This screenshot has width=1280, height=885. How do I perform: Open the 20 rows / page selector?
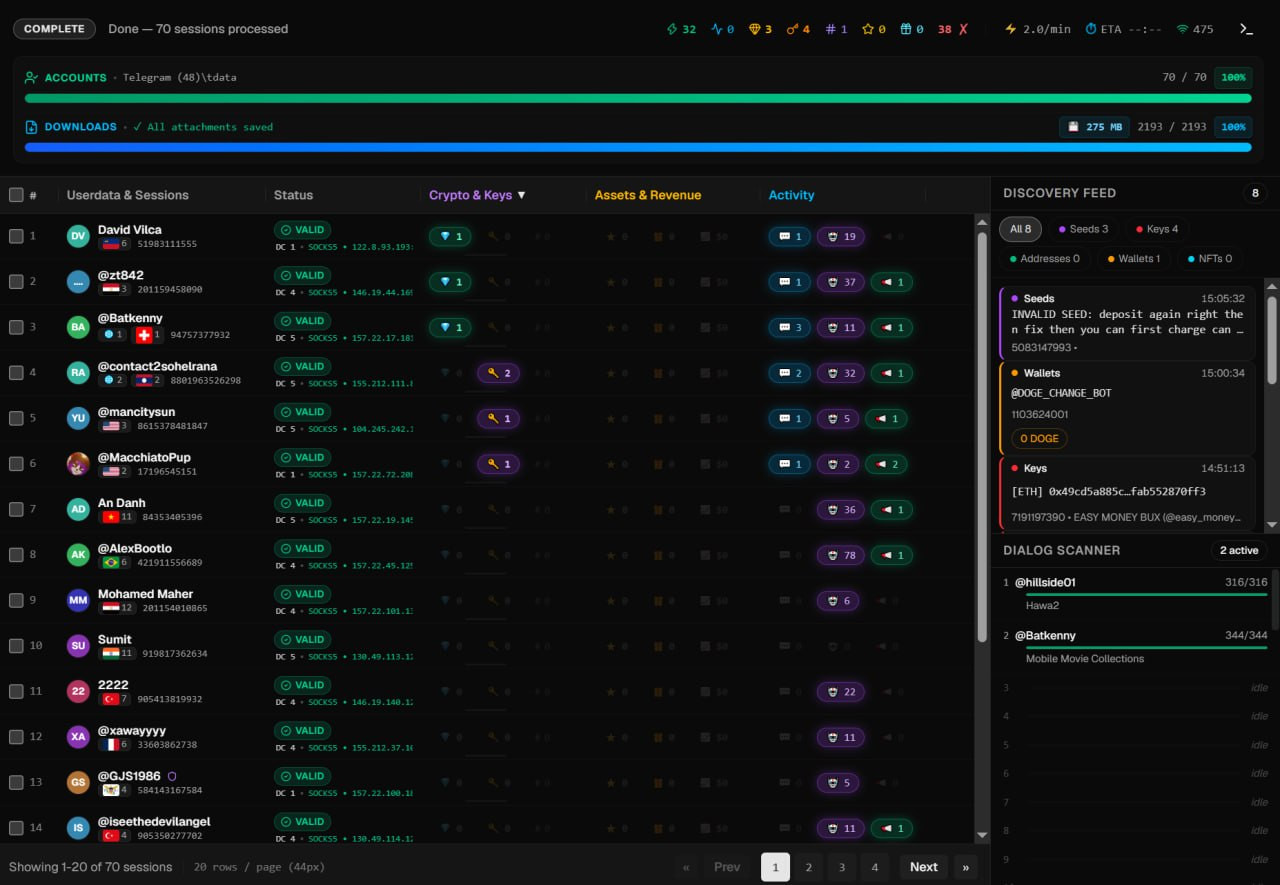(259, 867)
